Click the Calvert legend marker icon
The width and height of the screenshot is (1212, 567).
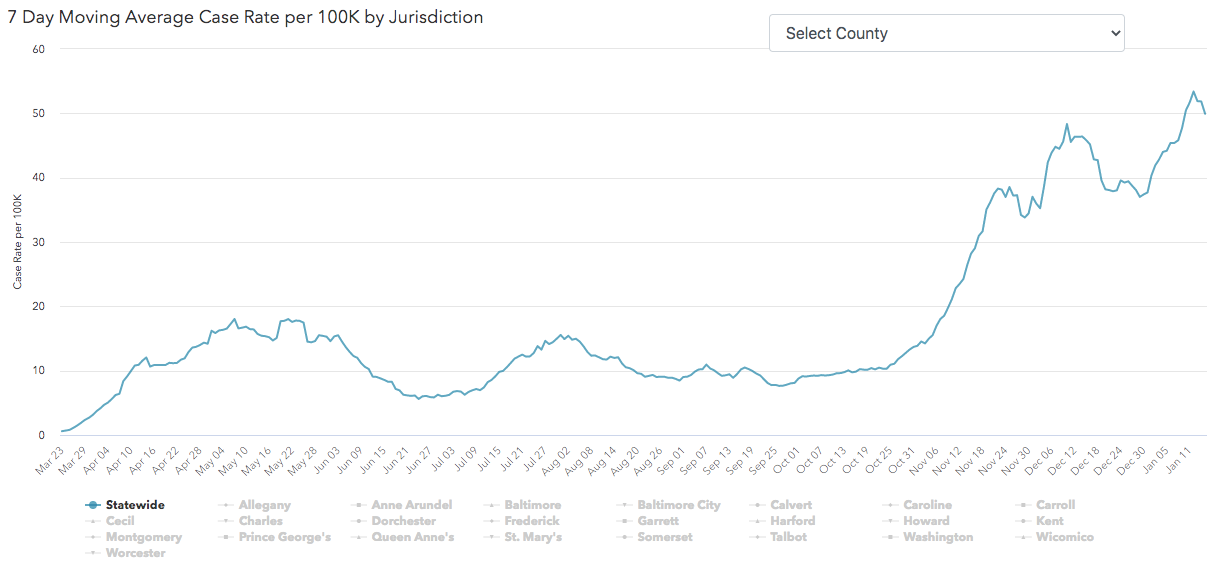tap(758, 505)
